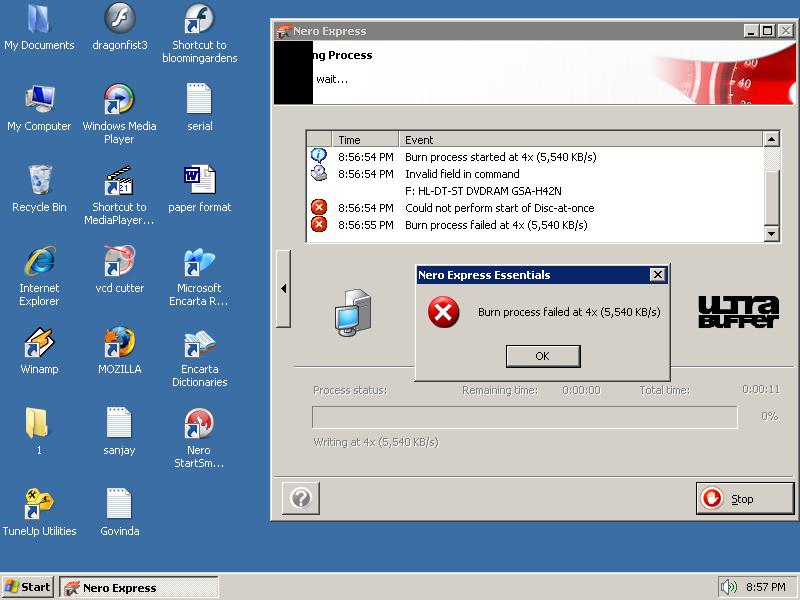800x600 pixels.
Task: Click OK in the Nero Express Essentials dialog
Action: click(x=543, y=356)
